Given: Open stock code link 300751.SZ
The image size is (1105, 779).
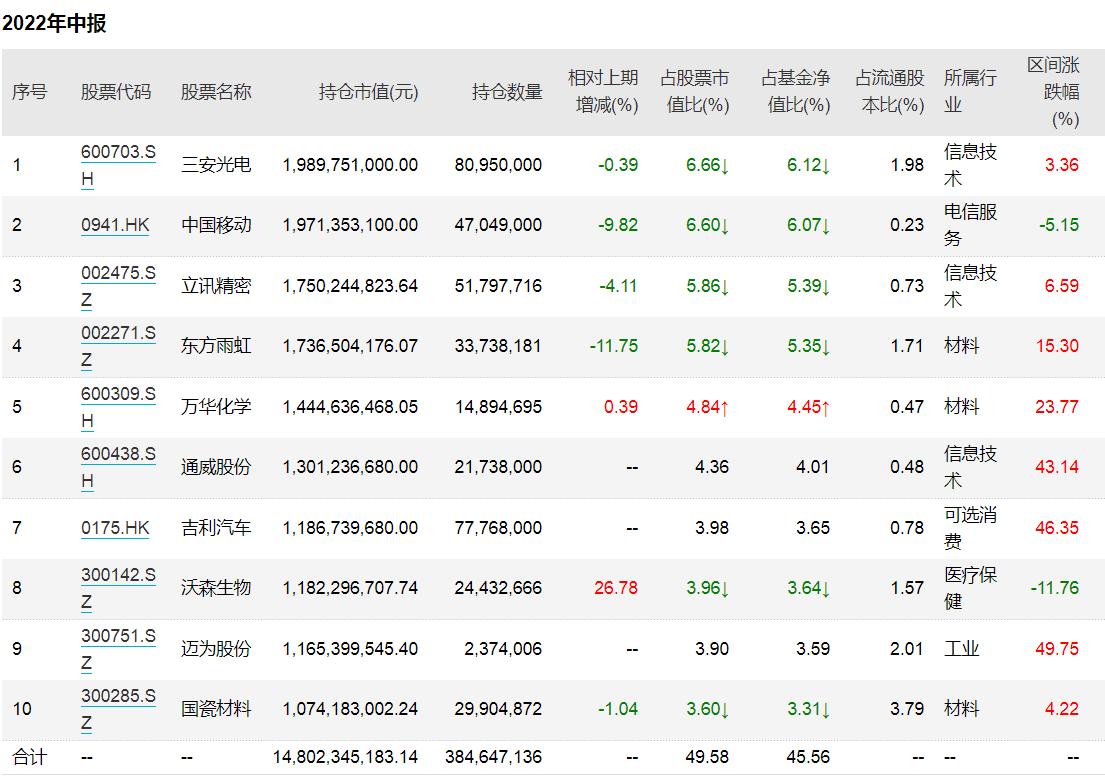Looking at the screenshot, I should tap(118, 649).
